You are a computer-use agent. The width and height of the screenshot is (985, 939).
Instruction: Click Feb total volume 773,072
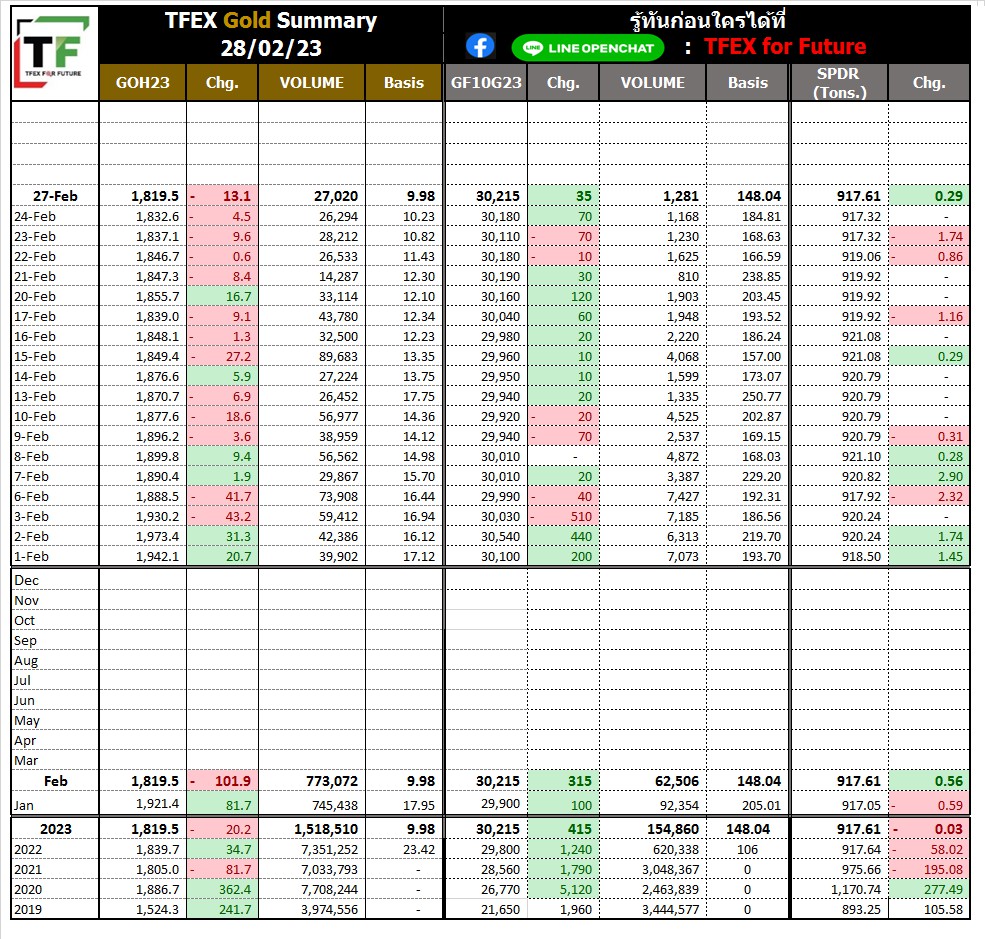(x=332, y=781)
